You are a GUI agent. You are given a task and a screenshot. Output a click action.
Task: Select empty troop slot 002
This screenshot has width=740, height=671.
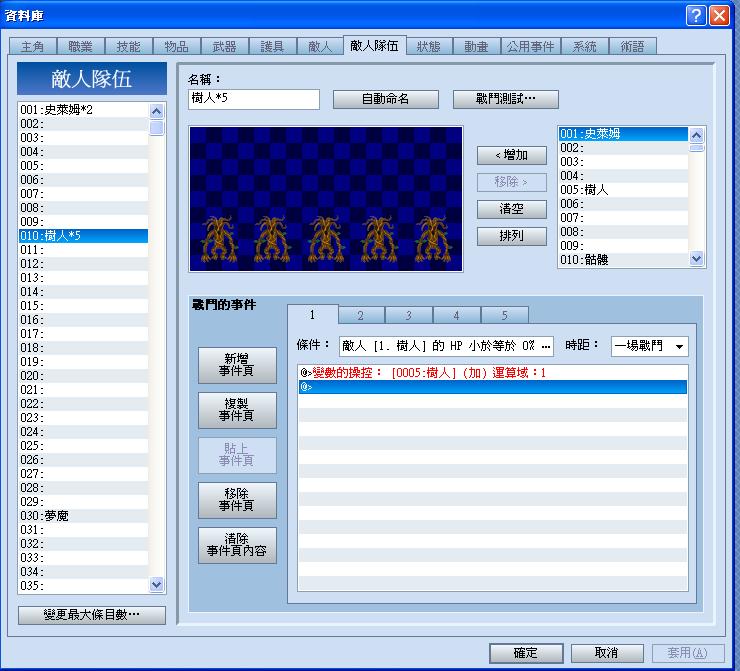tap(84, 124)
